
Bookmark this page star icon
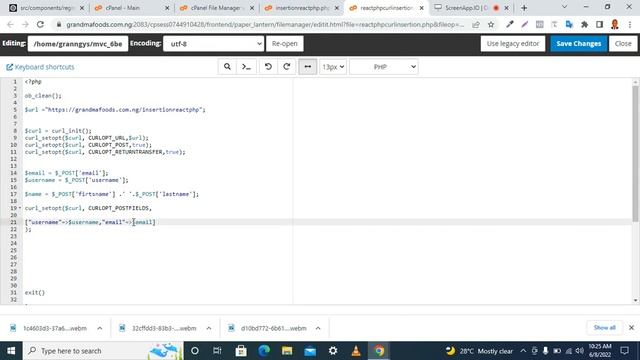click(x=491, y=24)
